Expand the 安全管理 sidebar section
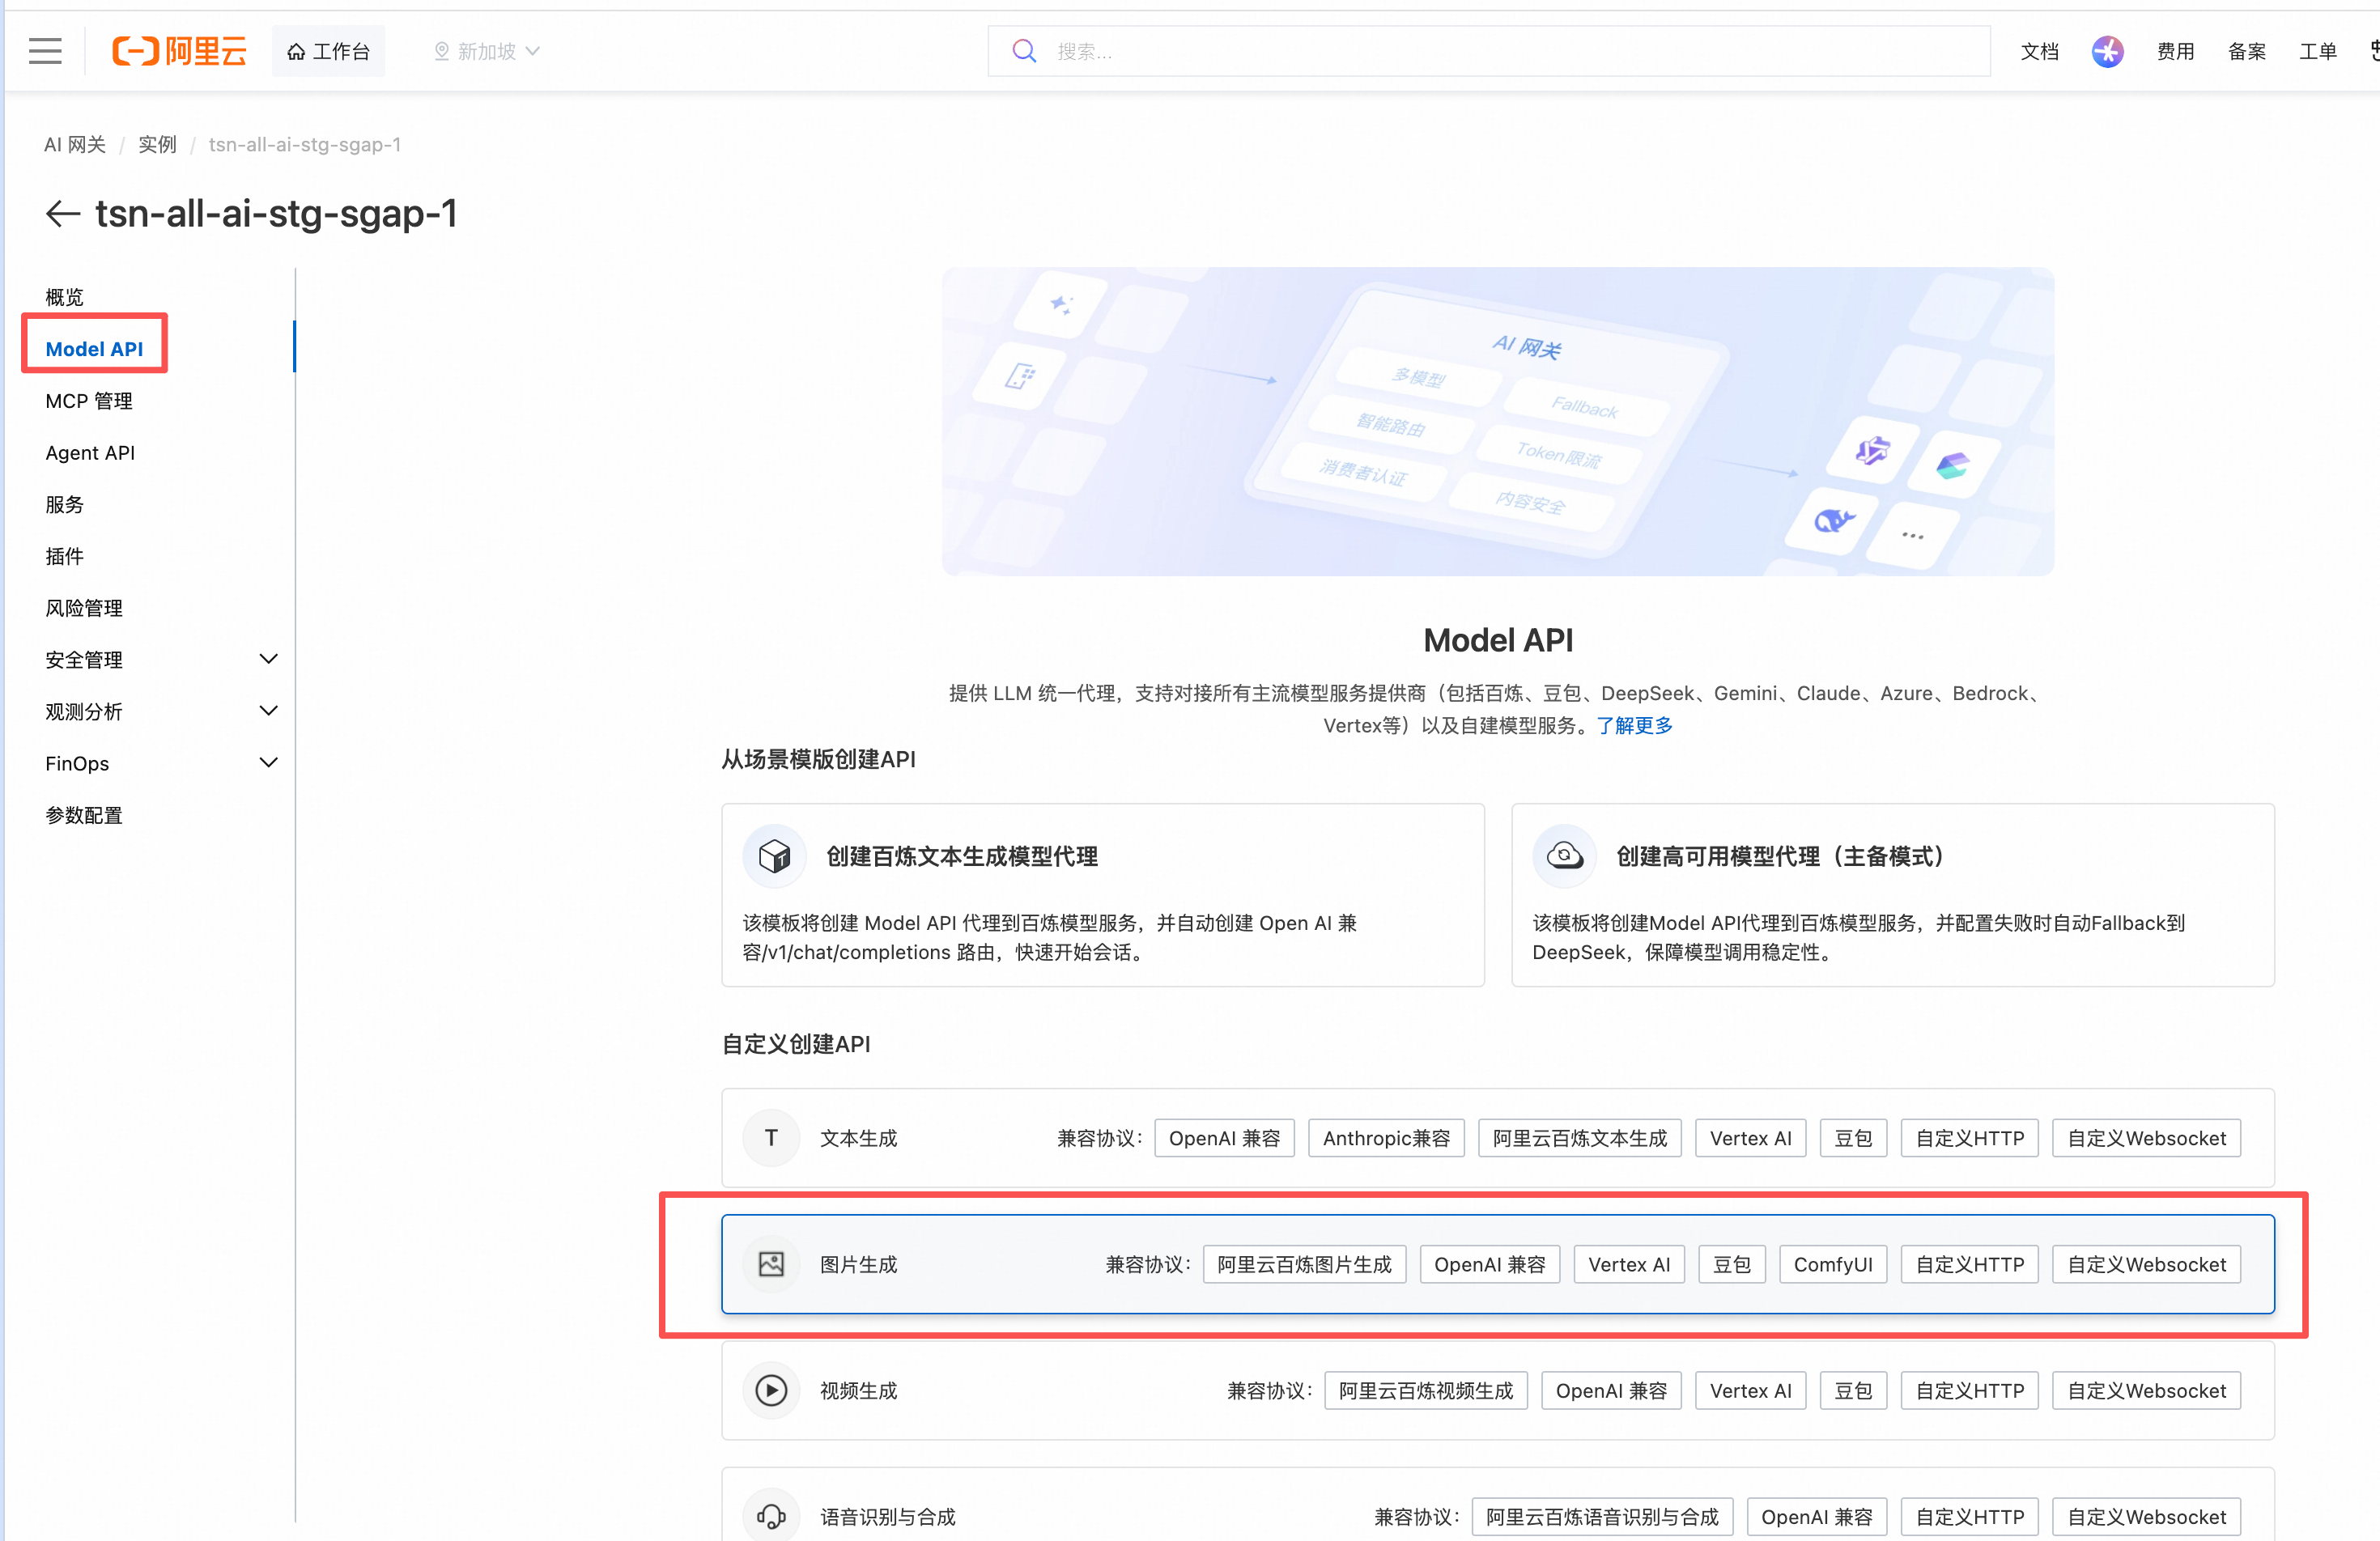The width and height of the screenshot is (2380, 1541). tap(268, 659)
